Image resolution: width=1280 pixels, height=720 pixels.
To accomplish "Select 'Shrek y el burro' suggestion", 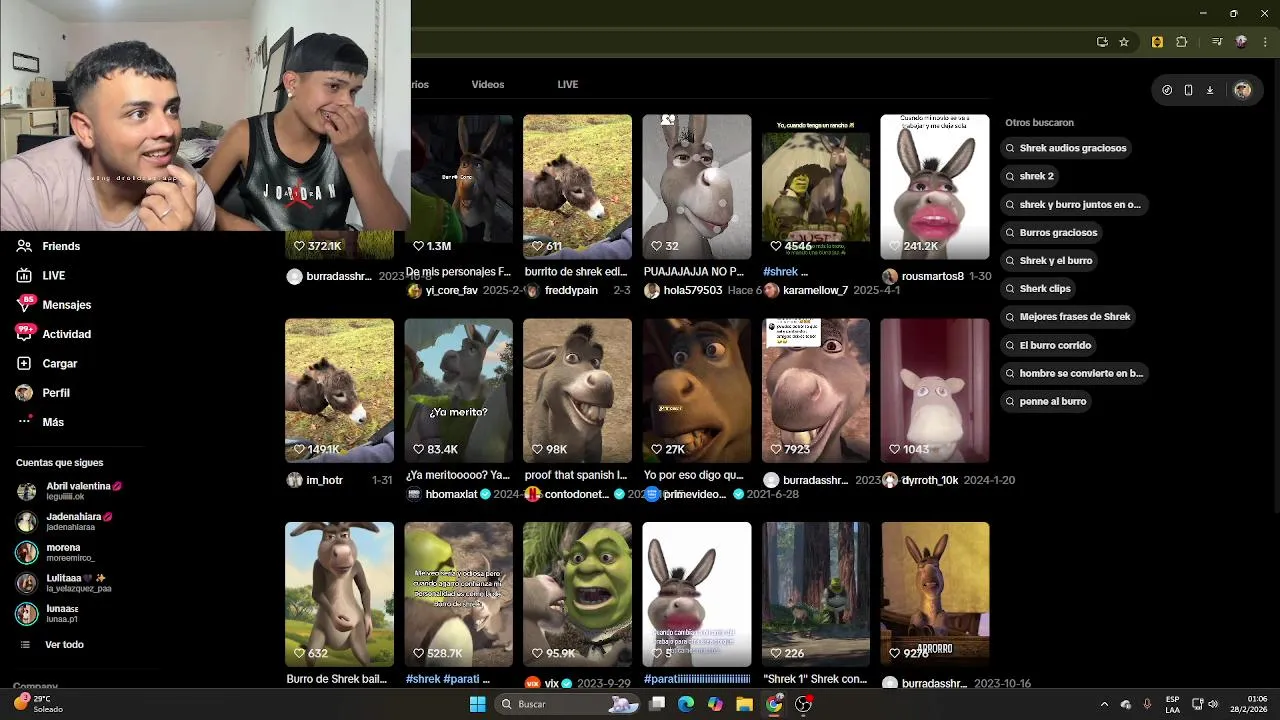I will (1049, 260).
